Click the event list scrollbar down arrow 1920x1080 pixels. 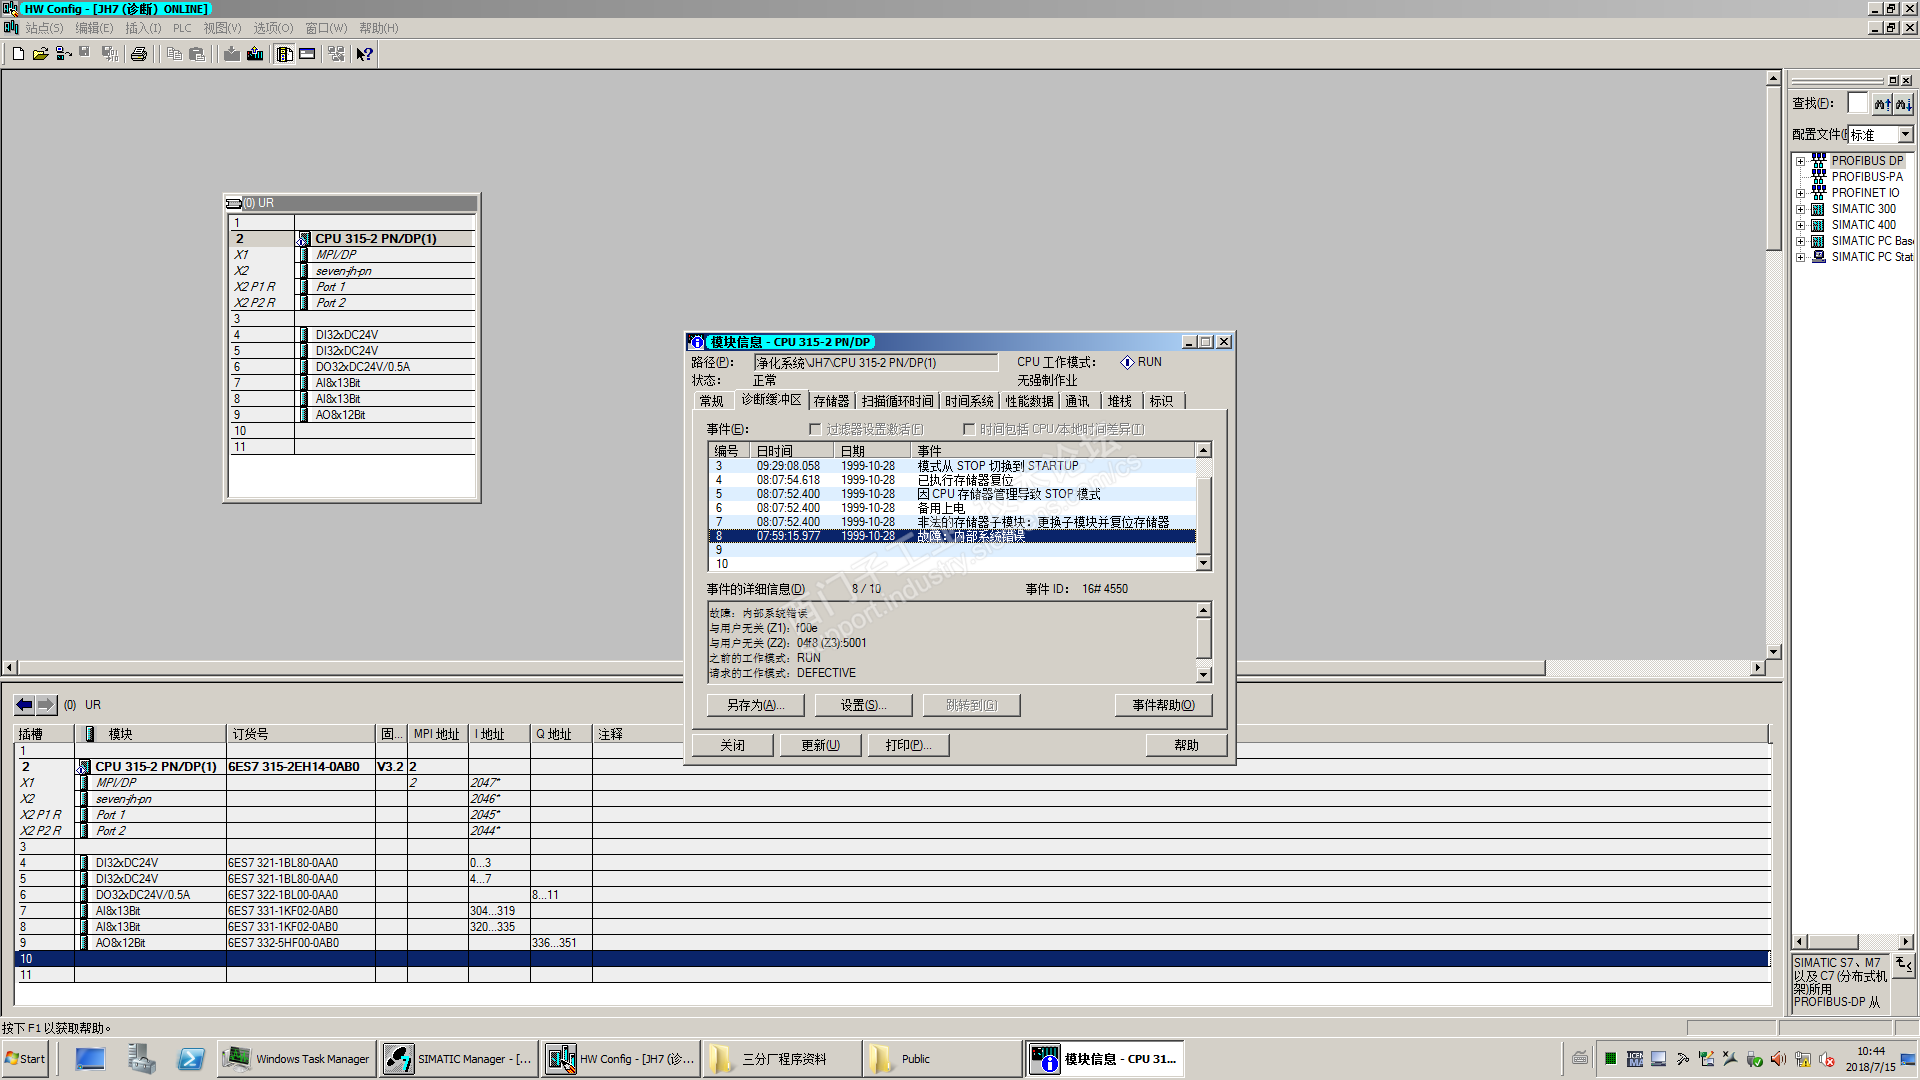1204,564
